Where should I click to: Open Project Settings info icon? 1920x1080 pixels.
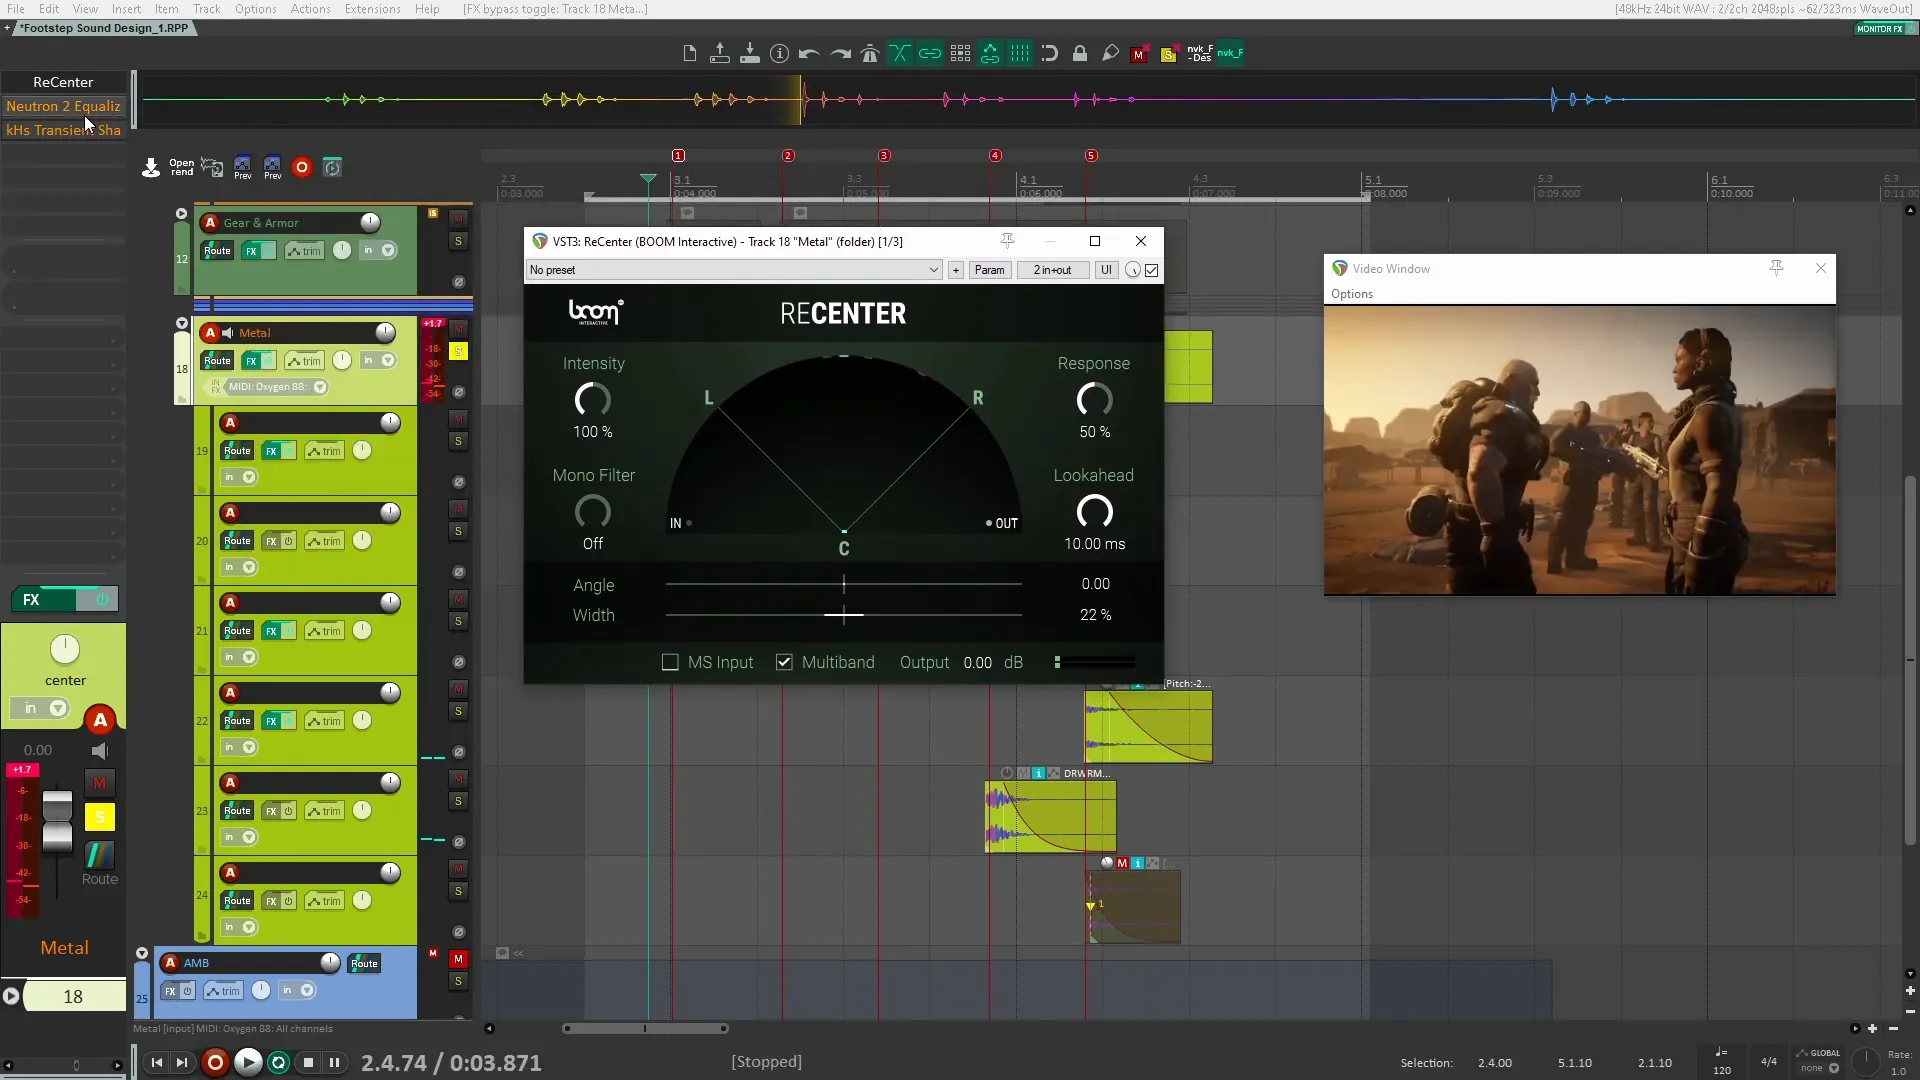(x=780, y=54)
